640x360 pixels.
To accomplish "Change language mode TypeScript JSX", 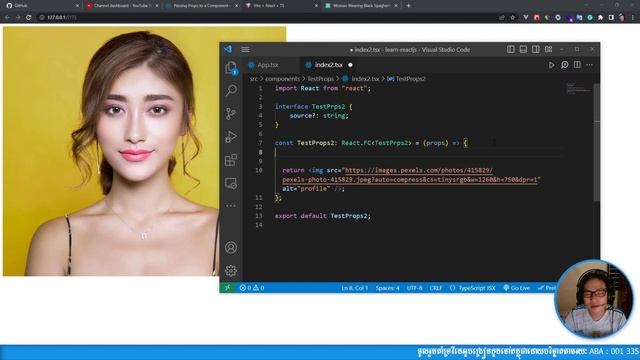I will [x=473, y=288].
